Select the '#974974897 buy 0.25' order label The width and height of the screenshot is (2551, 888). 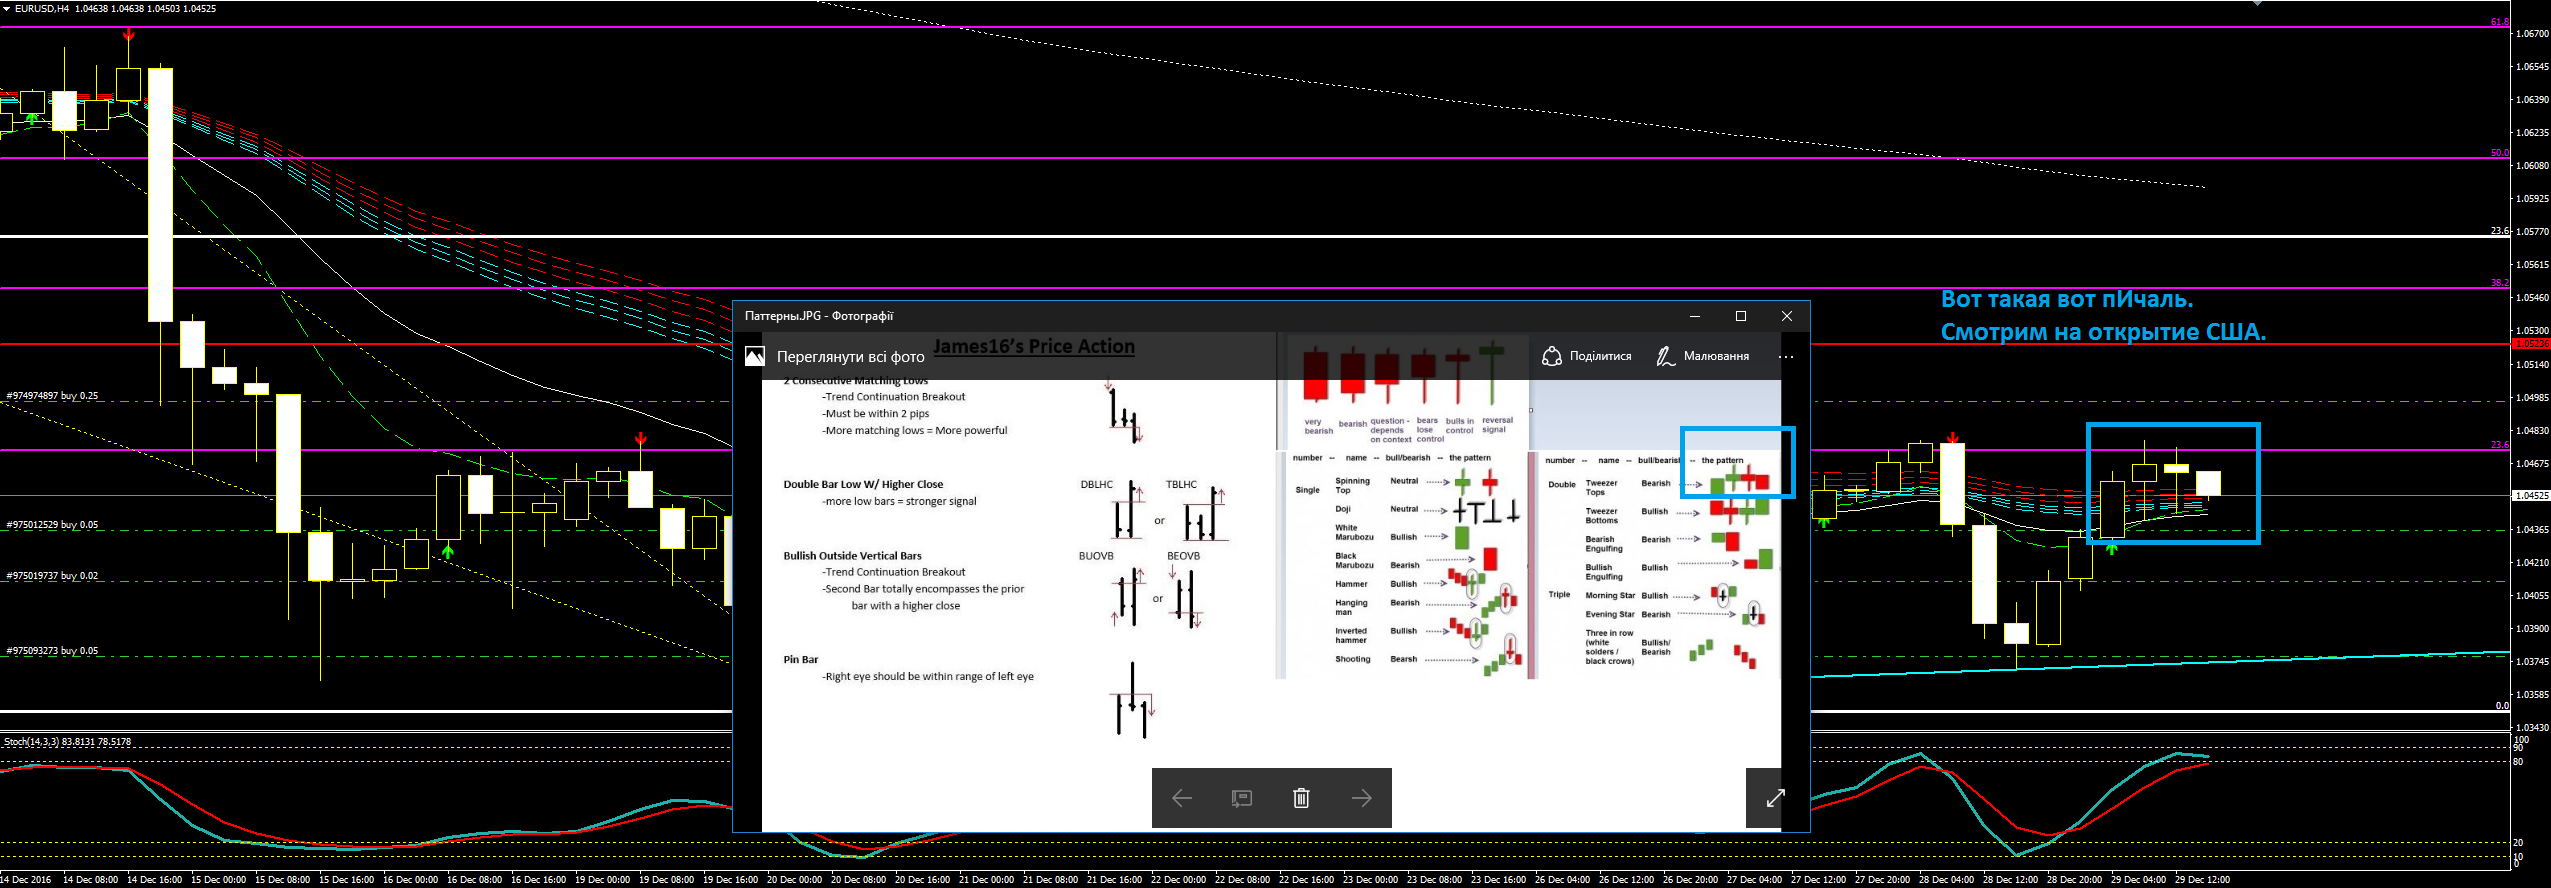pos(53,396)
